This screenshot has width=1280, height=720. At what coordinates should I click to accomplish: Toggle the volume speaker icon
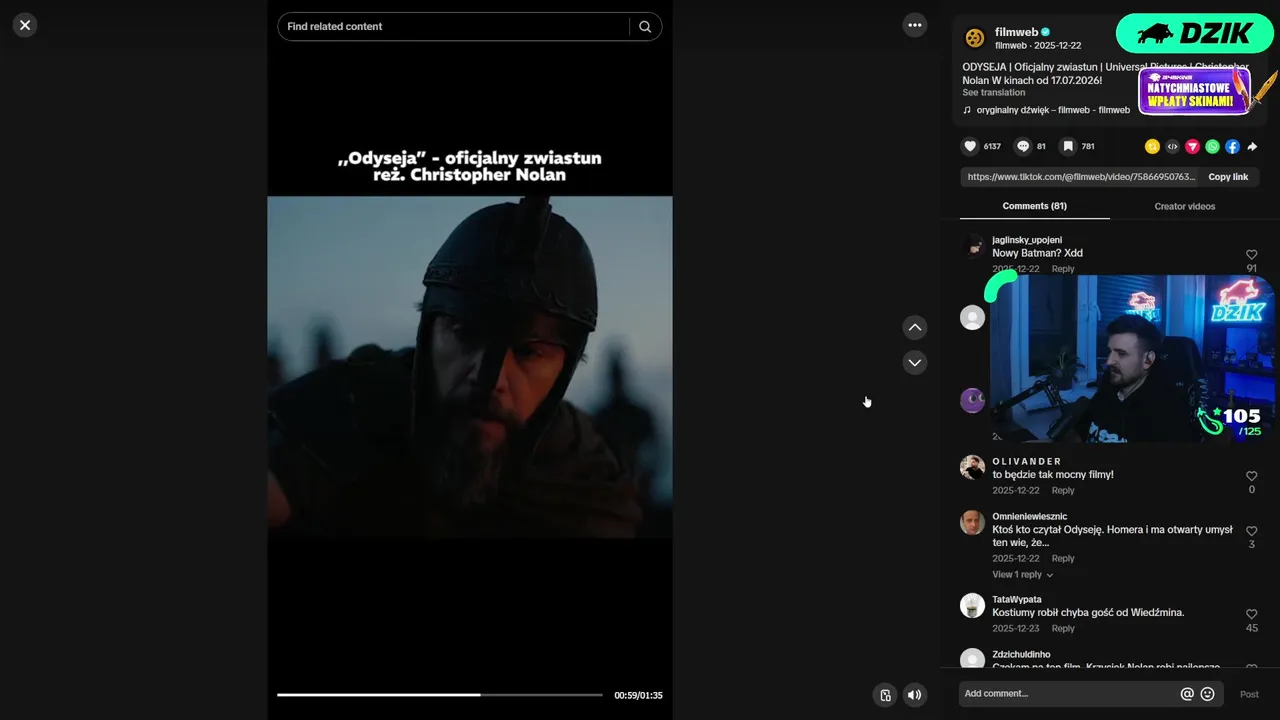click(x=914, y=695)
